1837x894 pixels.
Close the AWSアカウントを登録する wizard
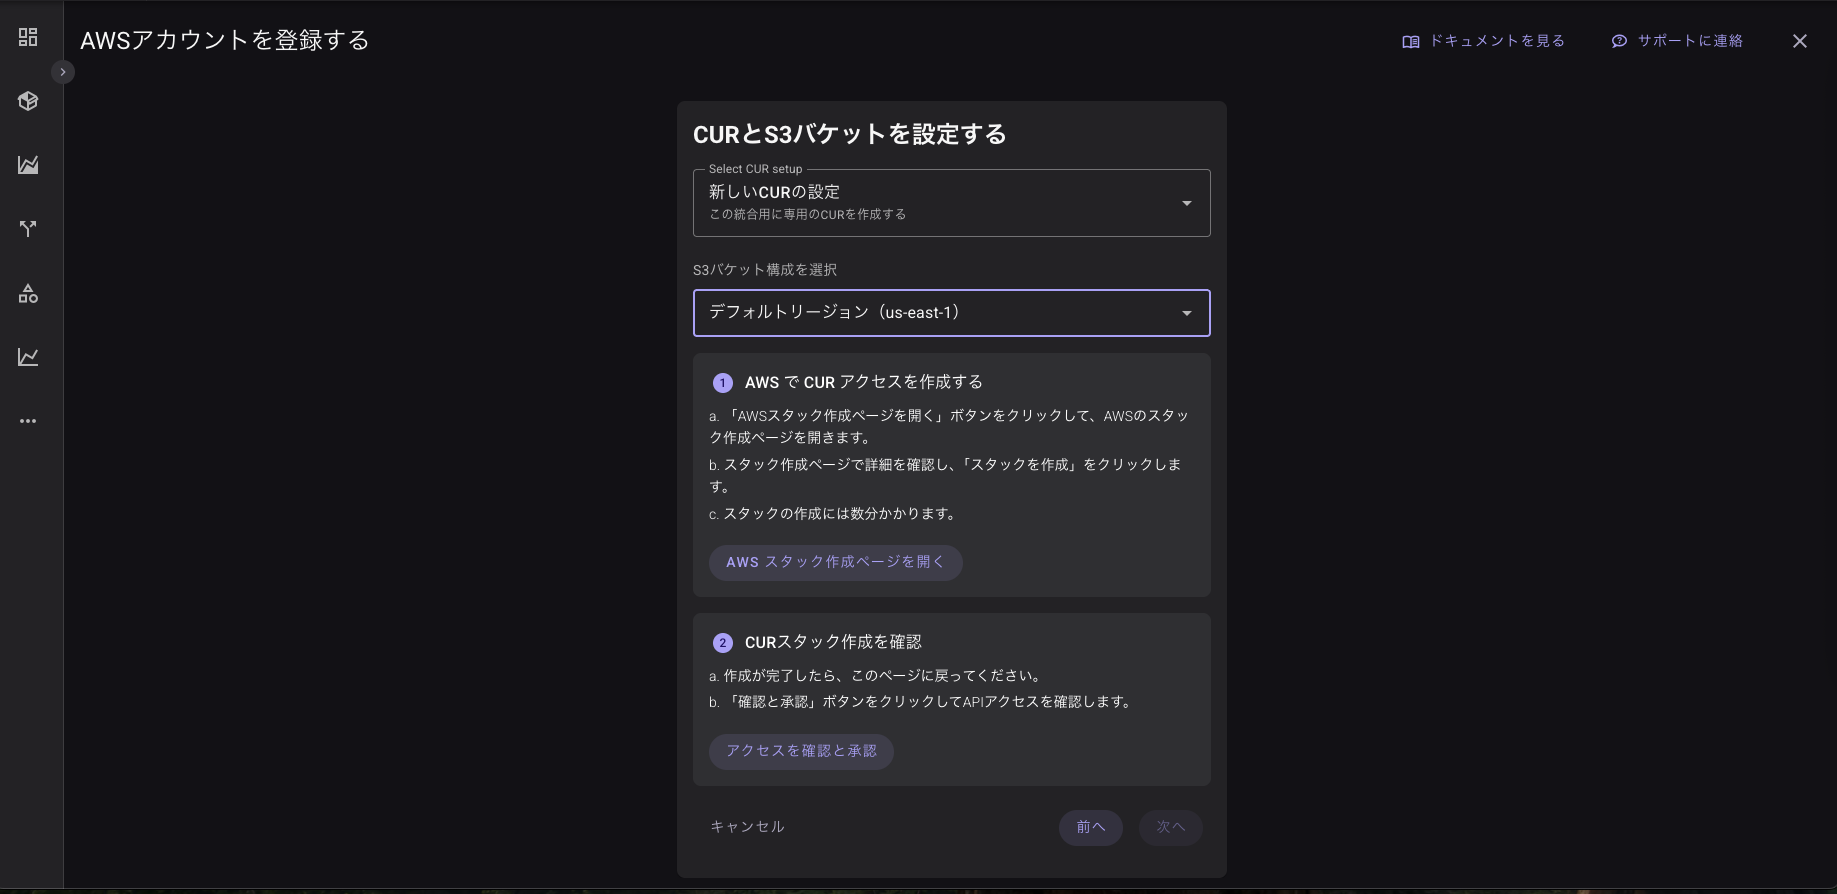1800,41
